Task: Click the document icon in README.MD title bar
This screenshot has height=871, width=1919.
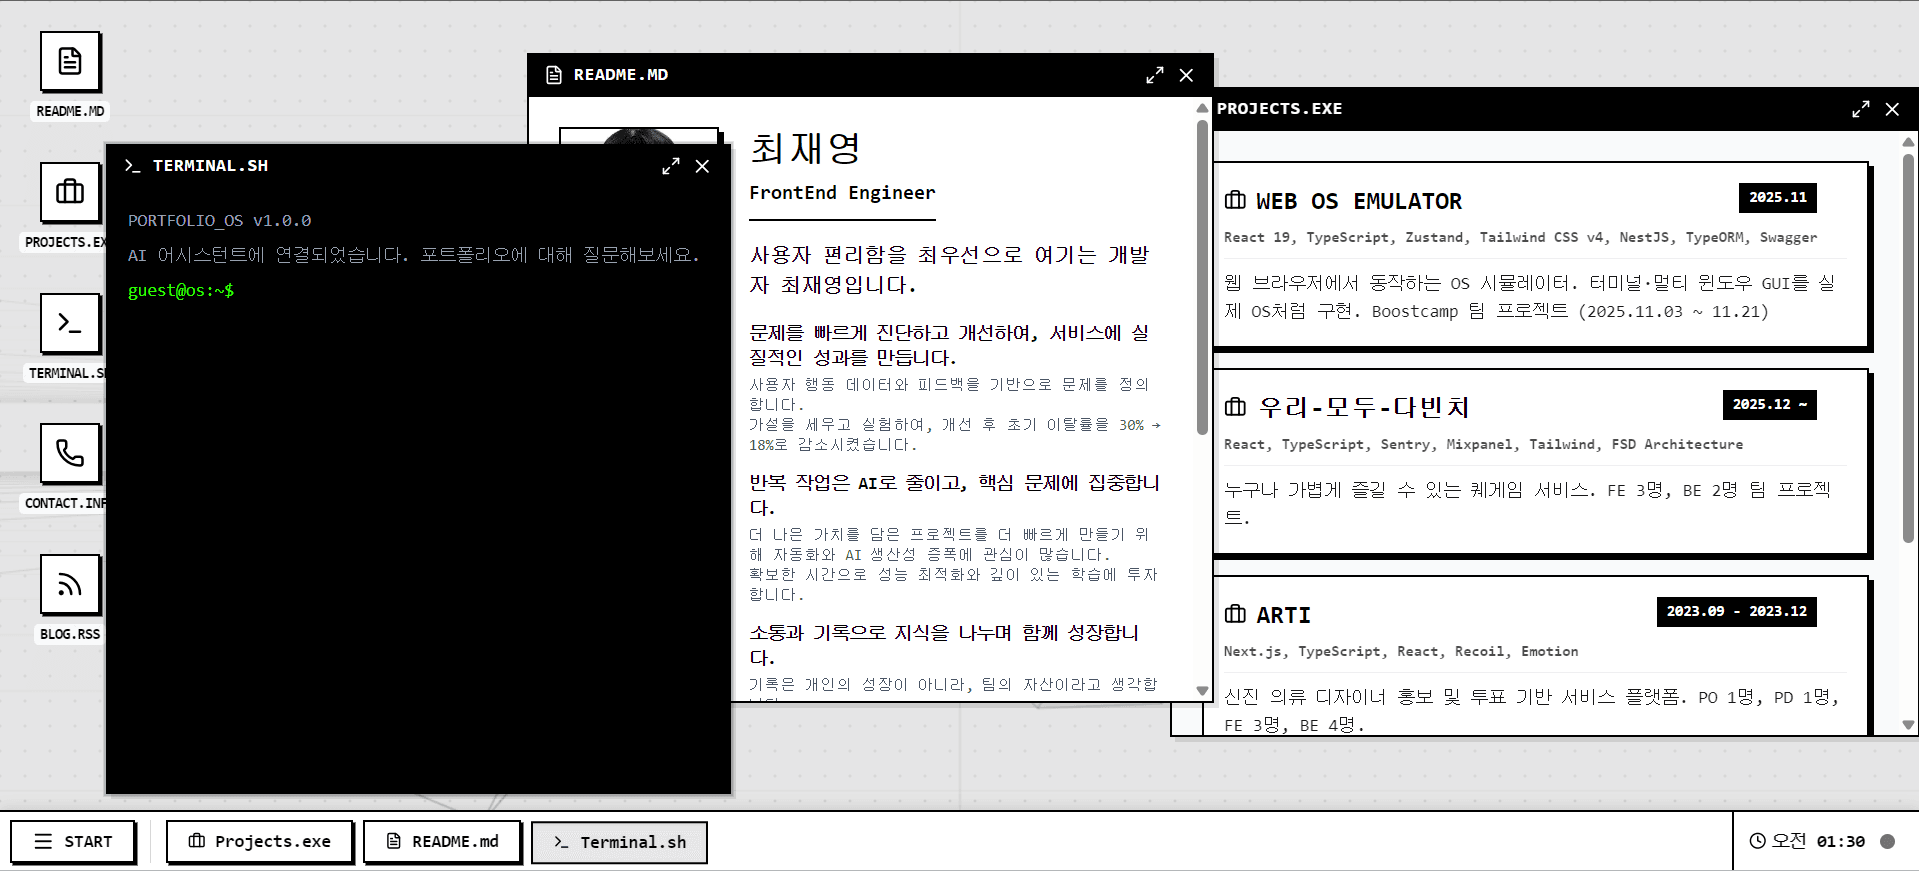Action: pos(554,75)
